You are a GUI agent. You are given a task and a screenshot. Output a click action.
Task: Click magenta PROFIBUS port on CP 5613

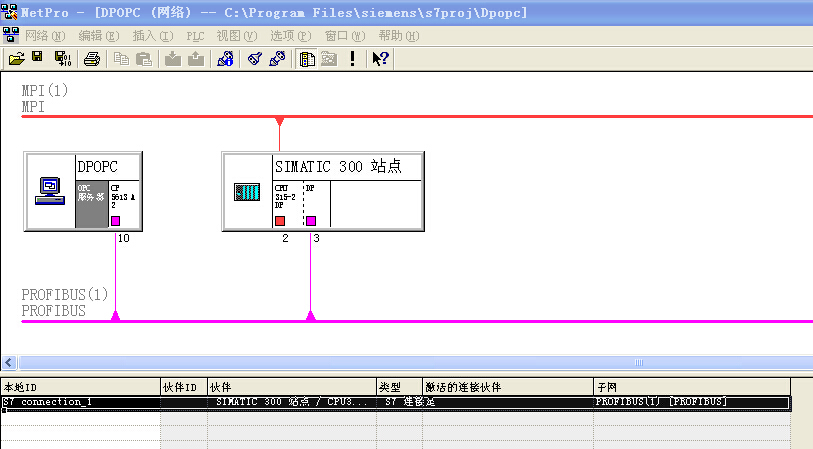pyautogui.click(x=116, y=221)
